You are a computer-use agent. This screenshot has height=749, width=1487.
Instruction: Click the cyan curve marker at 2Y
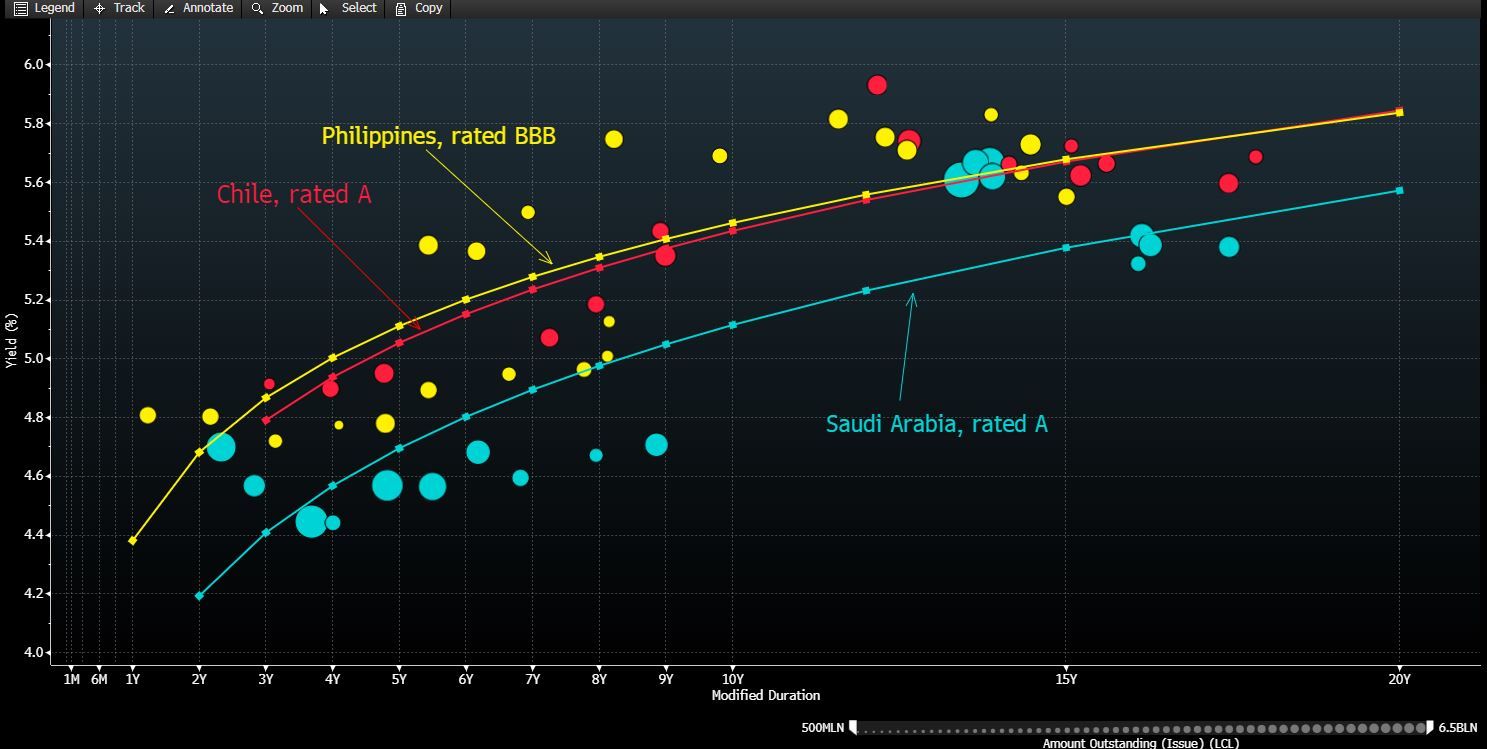point(199,596)
